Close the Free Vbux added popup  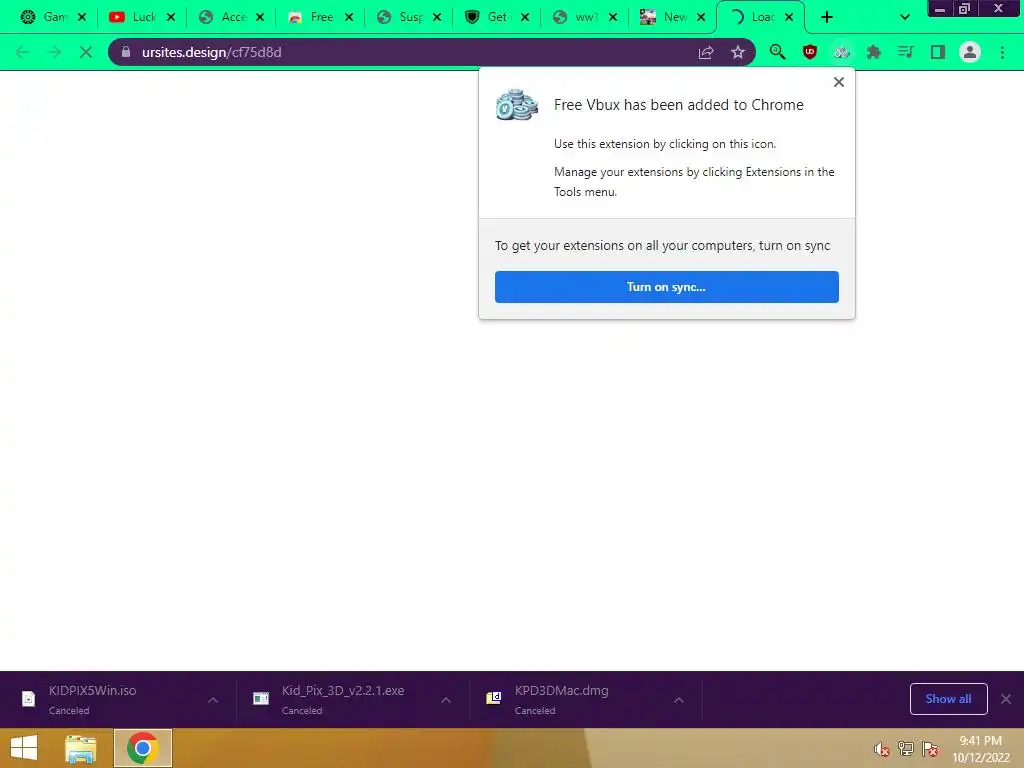coord(839,82)
